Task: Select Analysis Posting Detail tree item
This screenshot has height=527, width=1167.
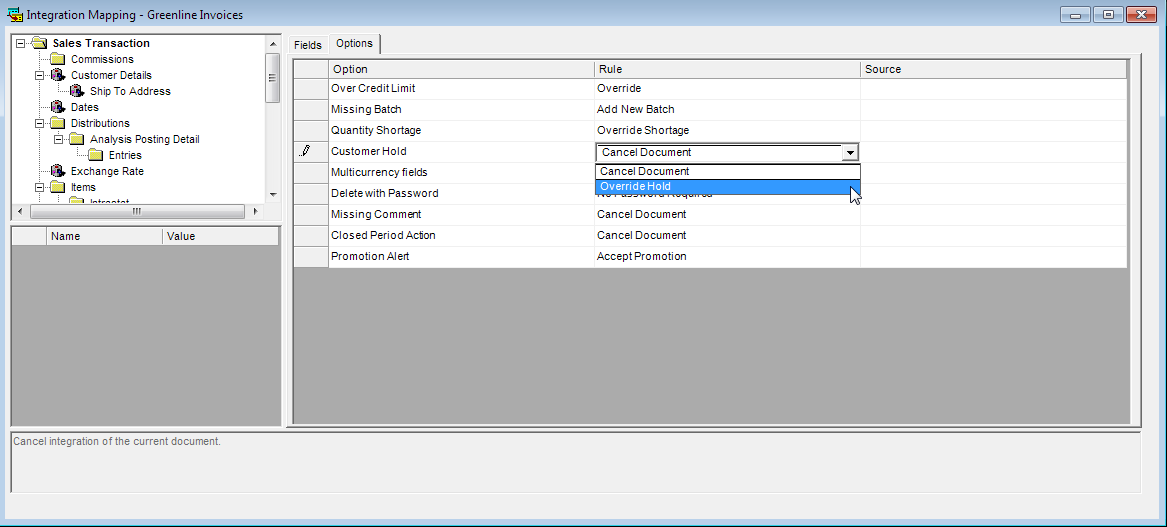Action: click(144, 139)
